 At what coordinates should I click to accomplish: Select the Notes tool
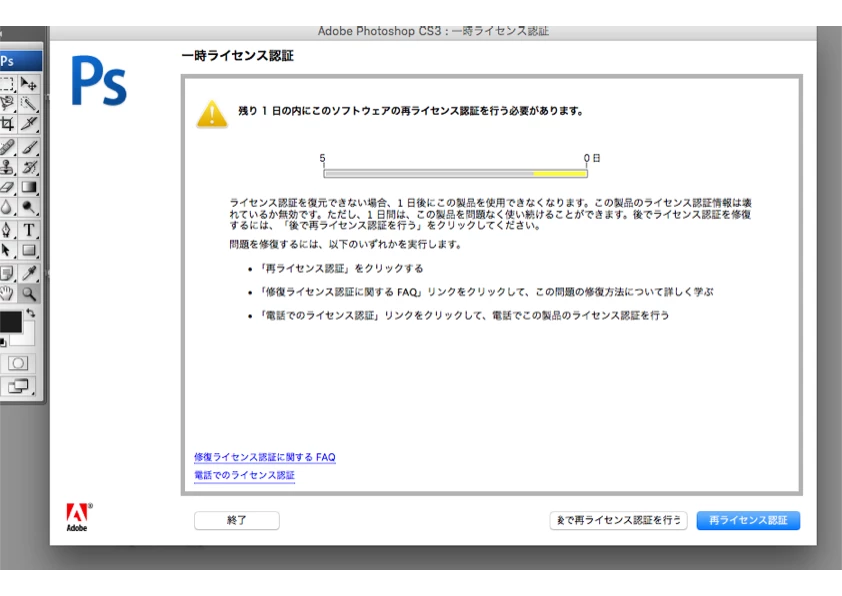point(7,273)
